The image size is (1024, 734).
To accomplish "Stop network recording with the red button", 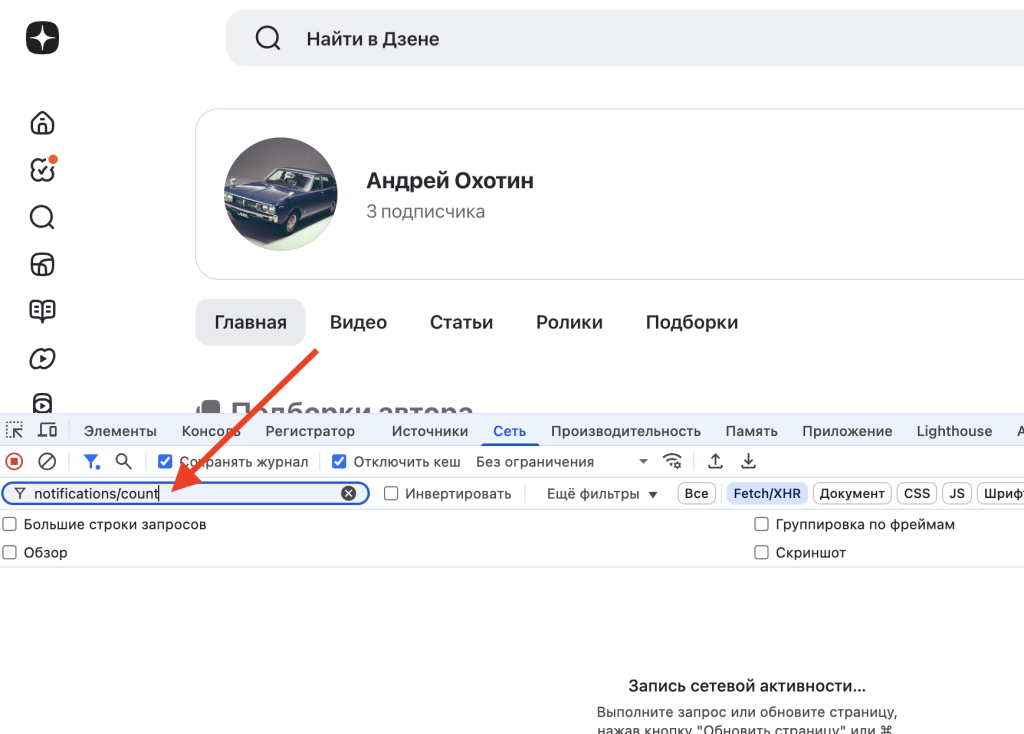I will pyautogui.click(x=14, y=462).
